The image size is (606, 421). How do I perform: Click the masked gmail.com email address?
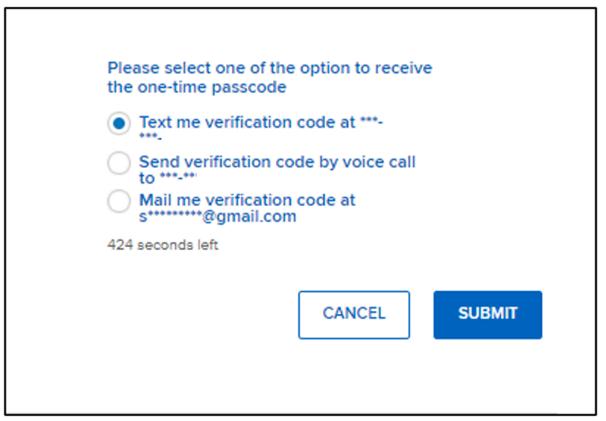pos(217,217)
